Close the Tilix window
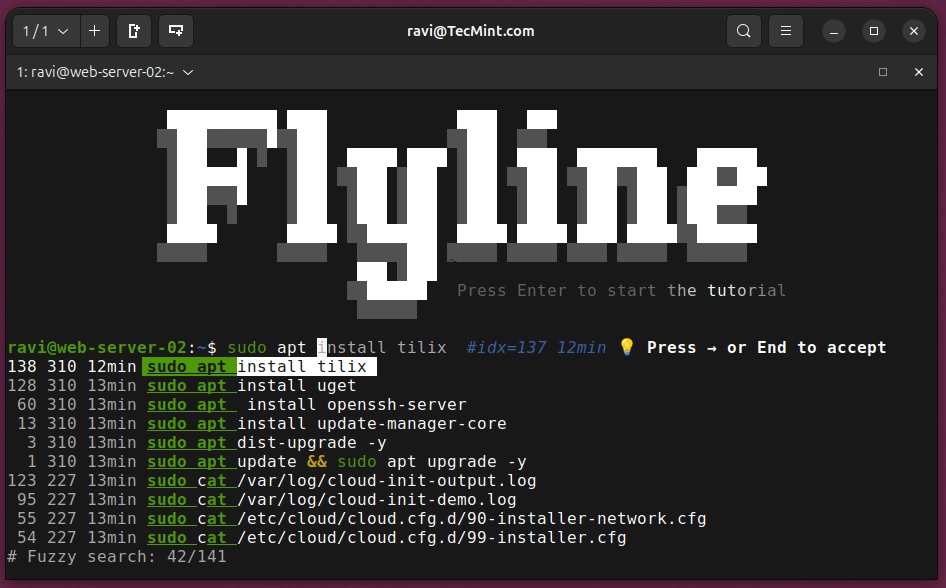 pyautogui.click(x=914, y=31)
